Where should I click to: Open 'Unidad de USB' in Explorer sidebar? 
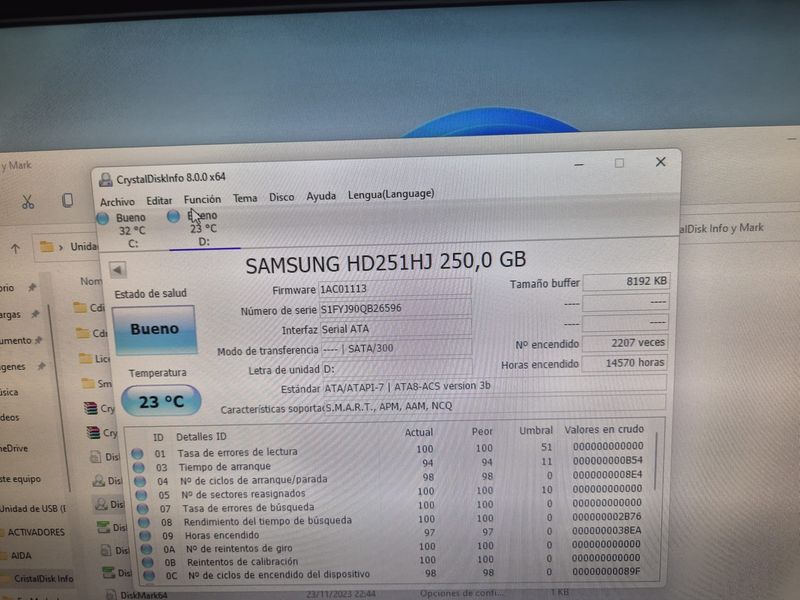click(x=33, y=508)
